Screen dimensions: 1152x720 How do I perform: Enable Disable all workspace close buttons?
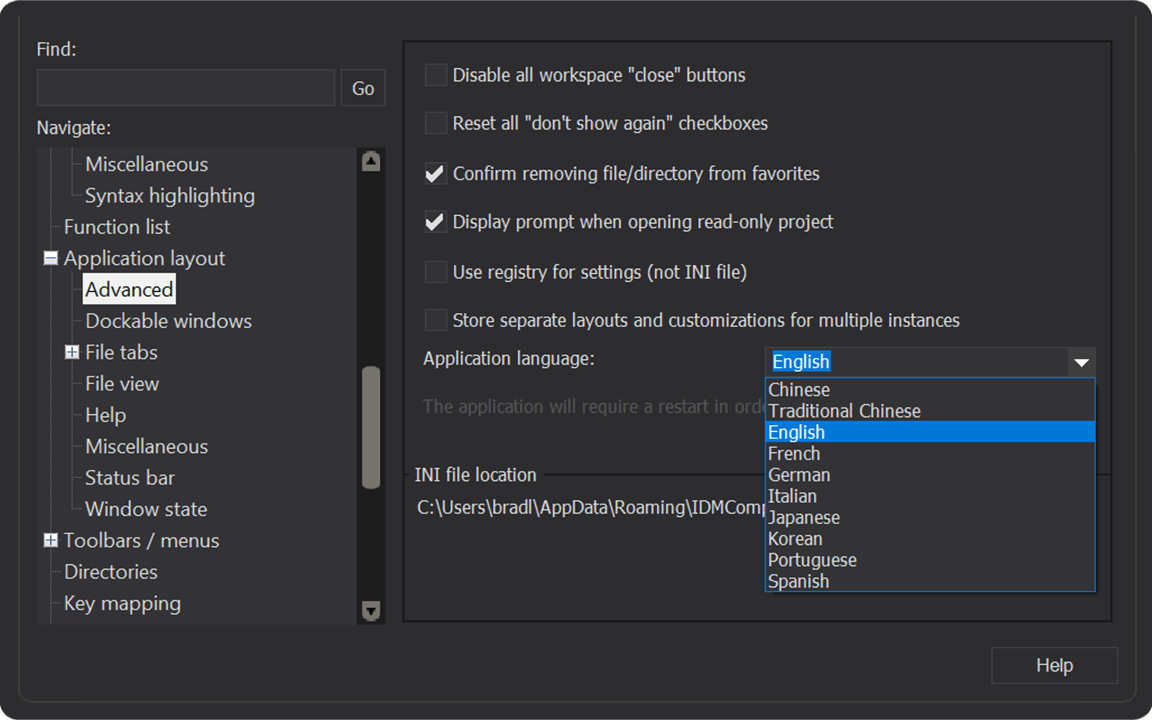tap(436, 75)
